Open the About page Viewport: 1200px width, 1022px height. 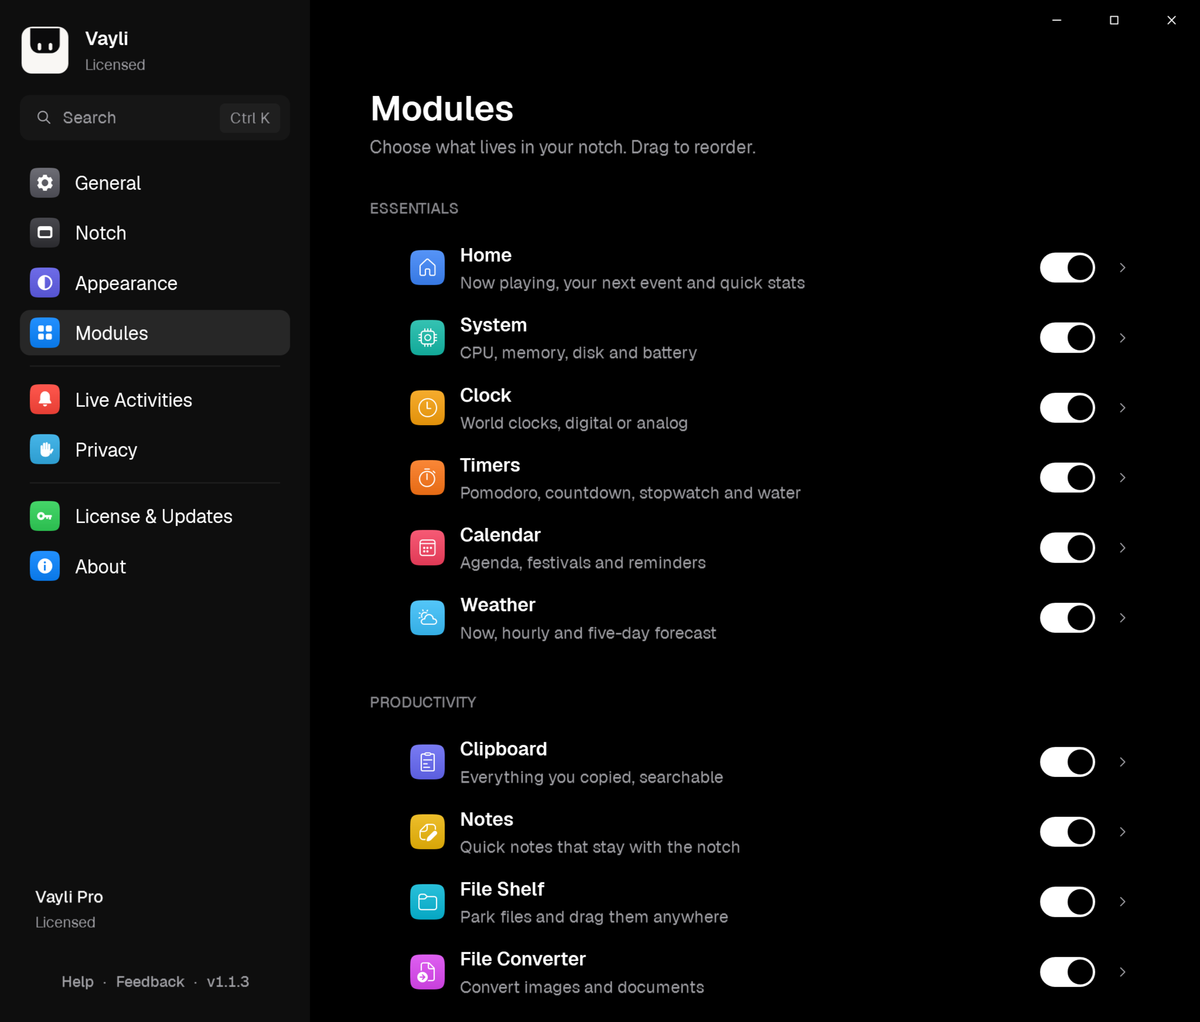155,566
